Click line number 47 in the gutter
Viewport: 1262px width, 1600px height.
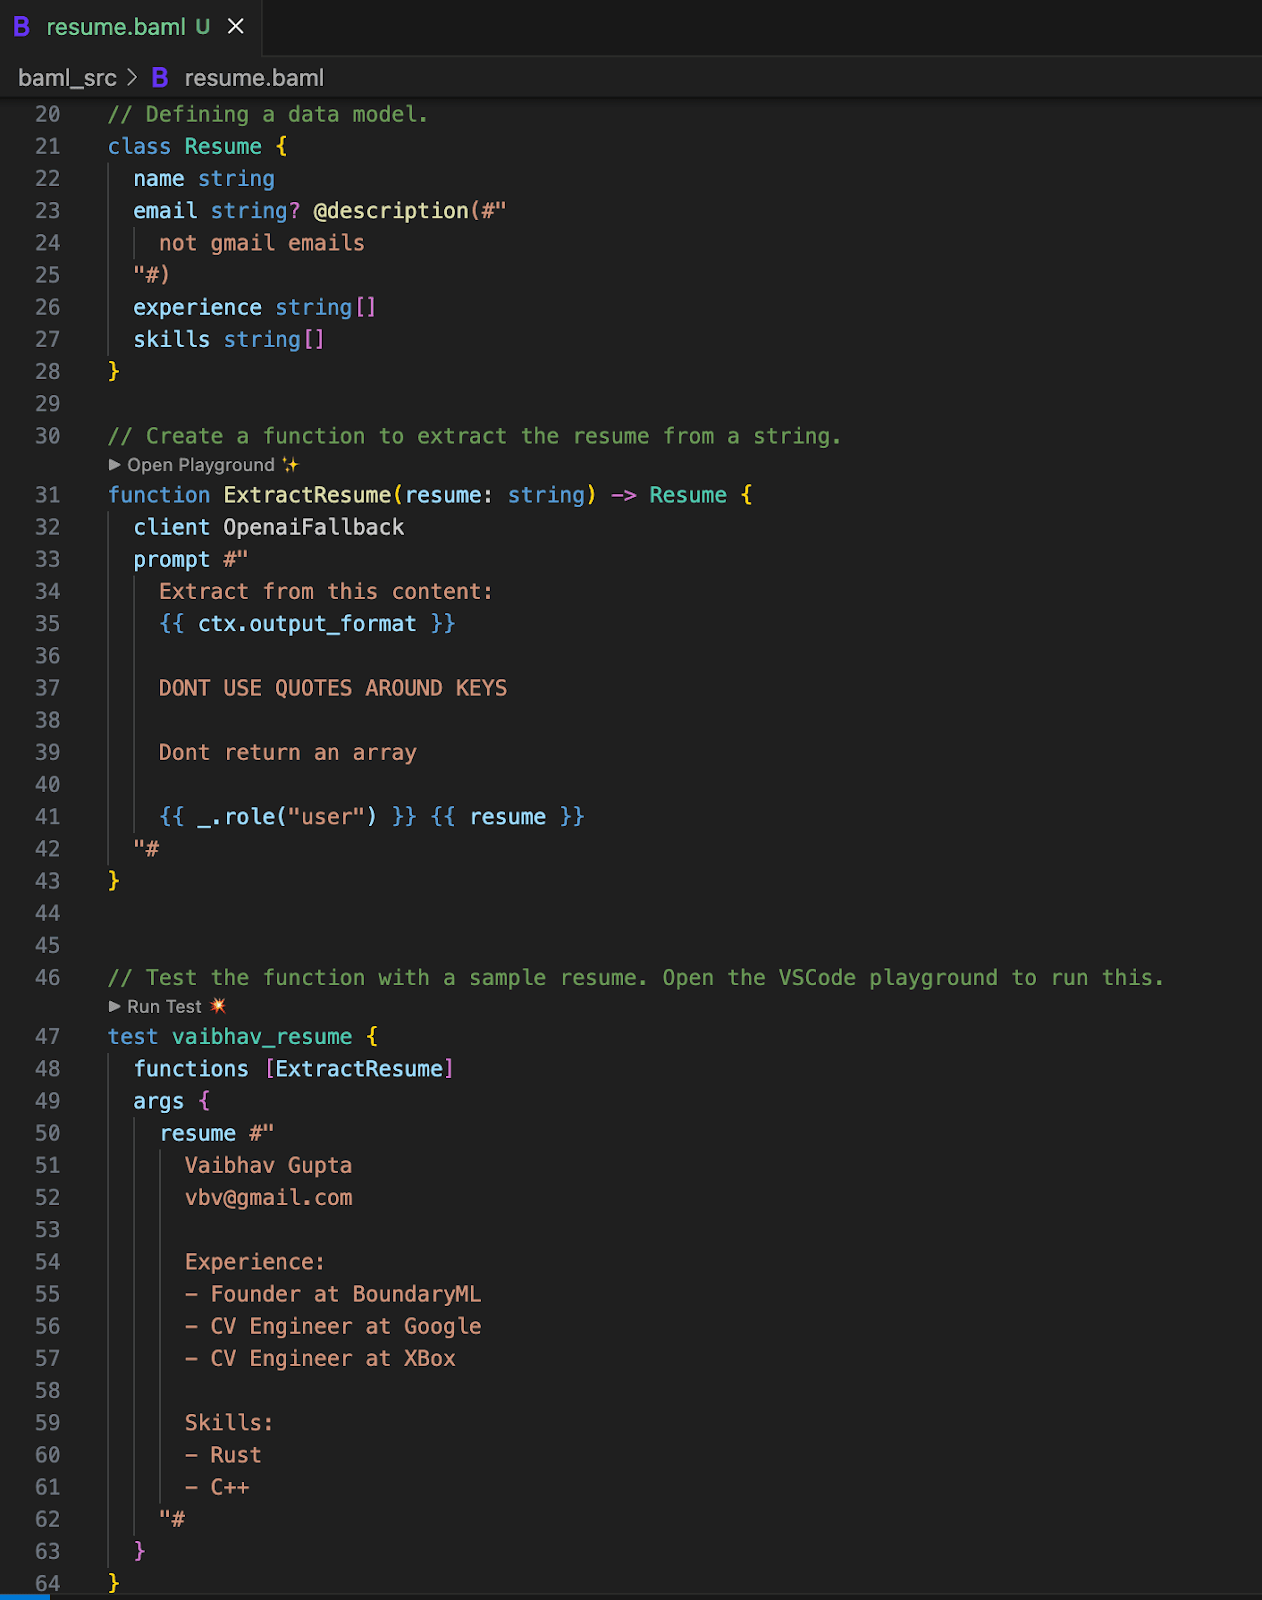coord(47,1036)
